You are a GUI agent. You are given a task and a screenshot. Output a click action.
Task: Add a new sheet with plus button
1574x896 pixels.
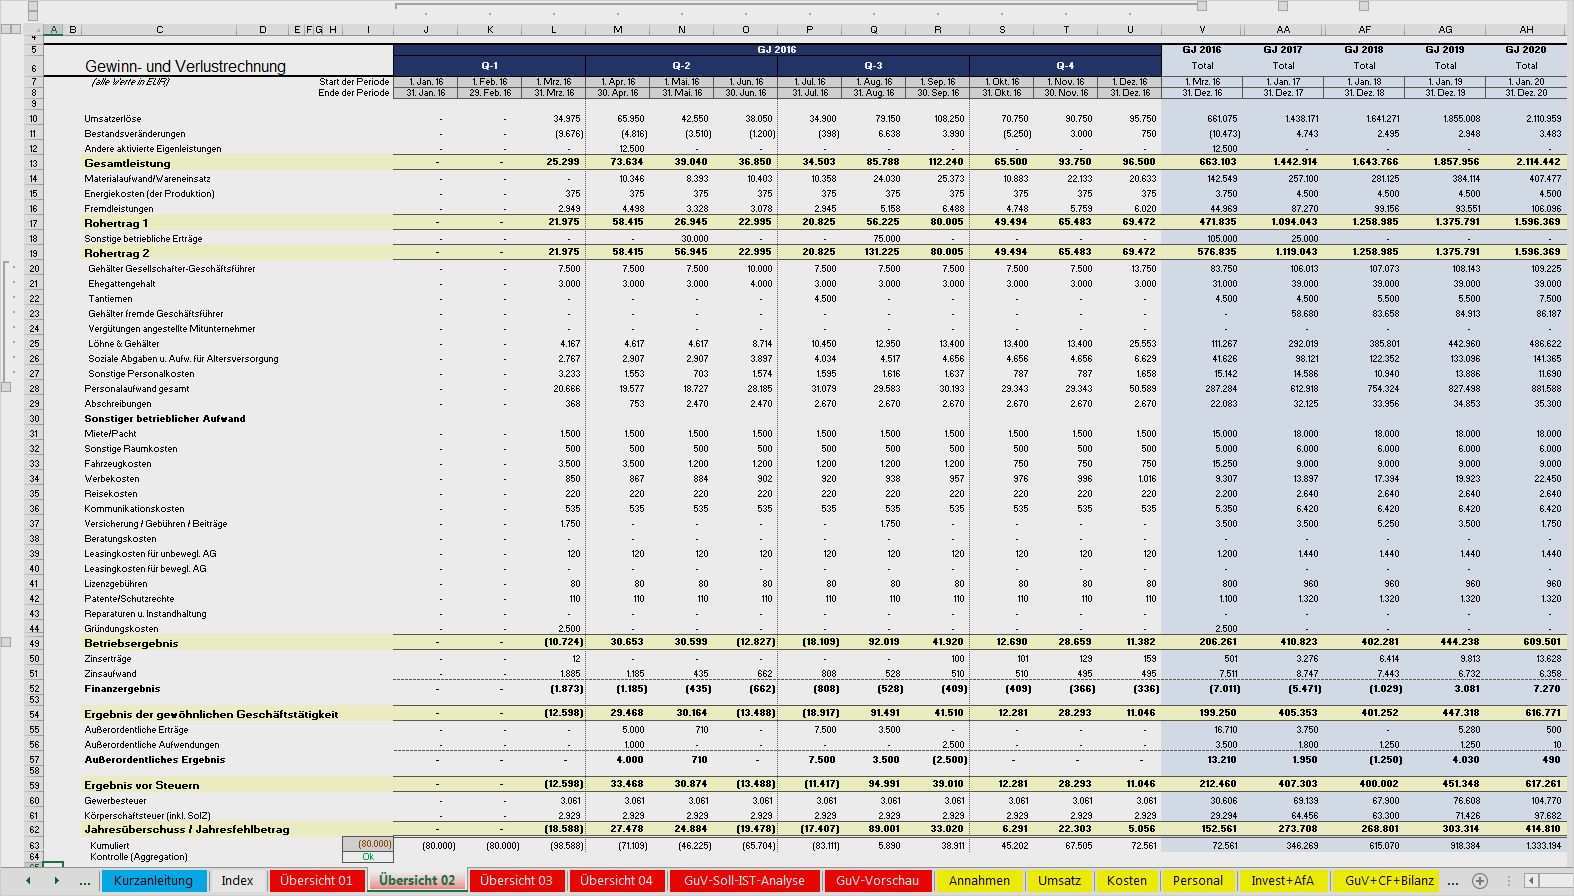pos(1480,881)
